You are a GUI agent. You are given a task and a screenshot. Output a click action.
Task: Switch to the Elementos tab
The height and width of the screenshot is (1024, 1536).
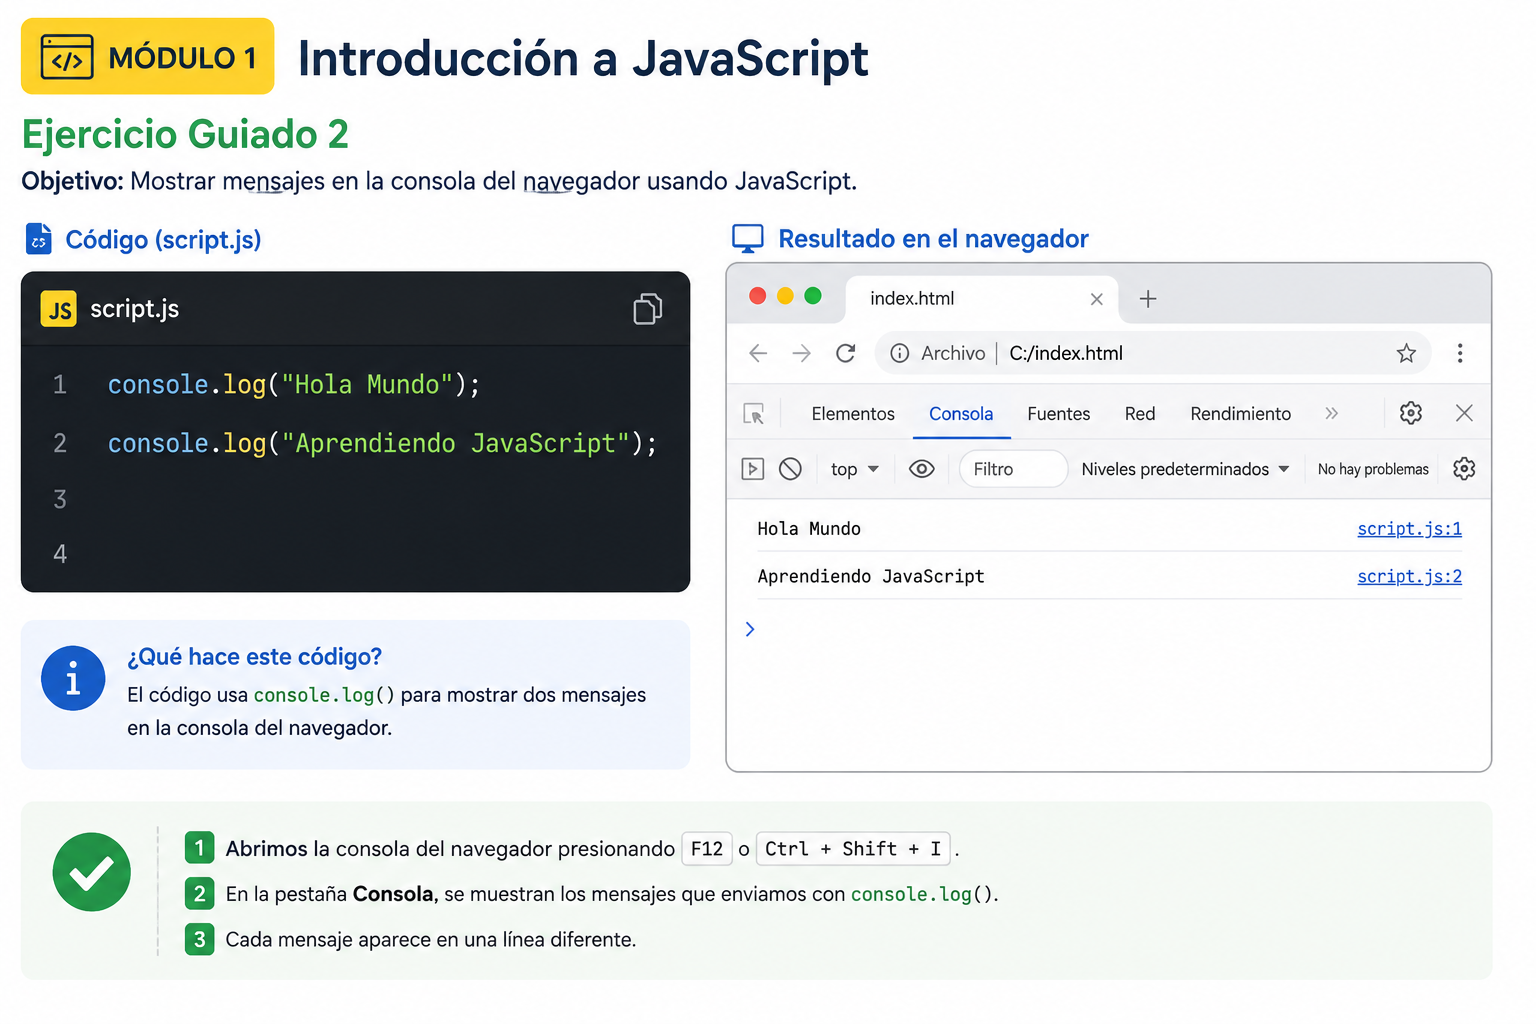click(853, 414)
